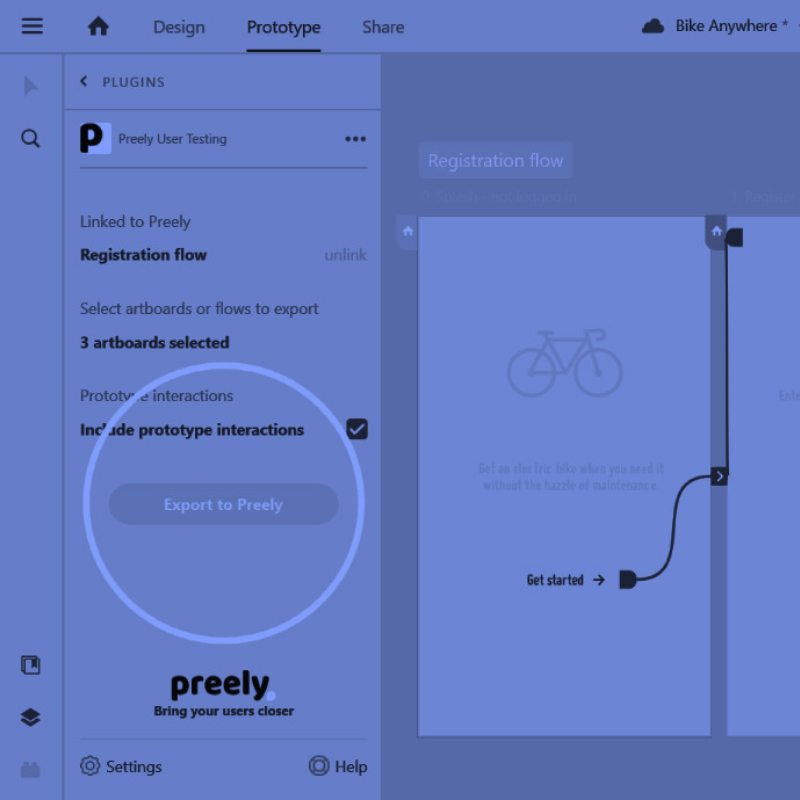Click the preely brand logo
This screenshot has width=800, height=800.
[223, 684]
